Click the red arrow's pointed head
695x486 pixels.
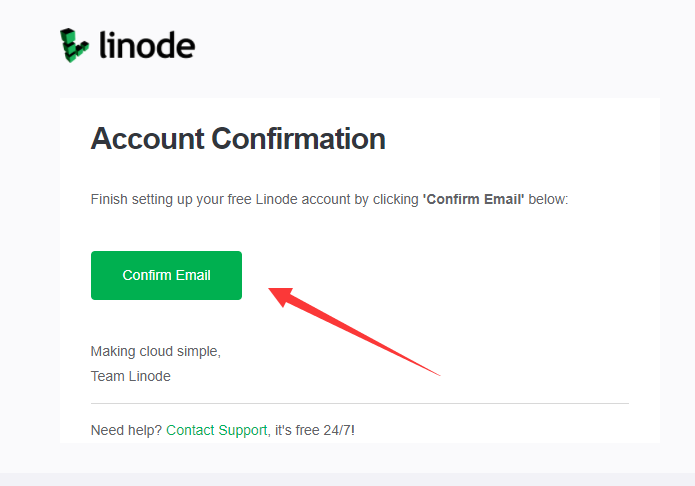coord(281,295)
